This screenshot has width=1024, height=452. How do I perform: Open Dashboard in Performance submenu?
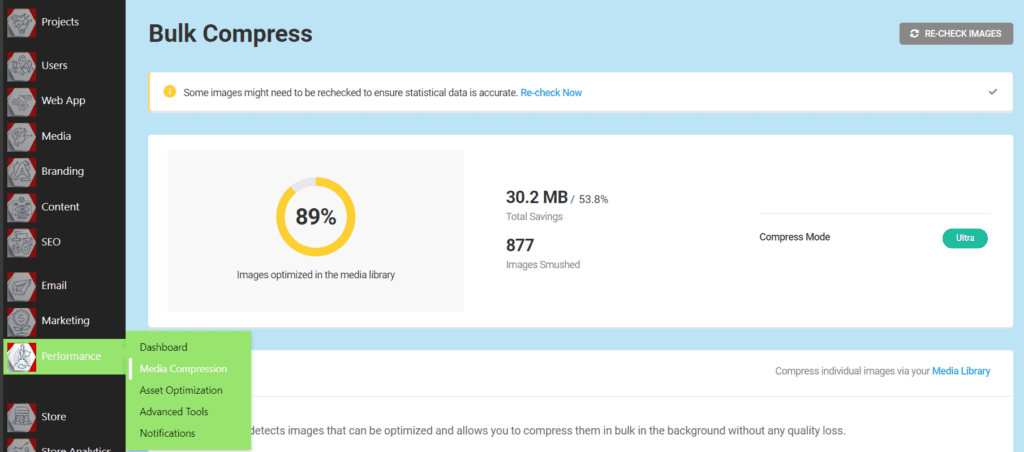click(x=163, y=347)
